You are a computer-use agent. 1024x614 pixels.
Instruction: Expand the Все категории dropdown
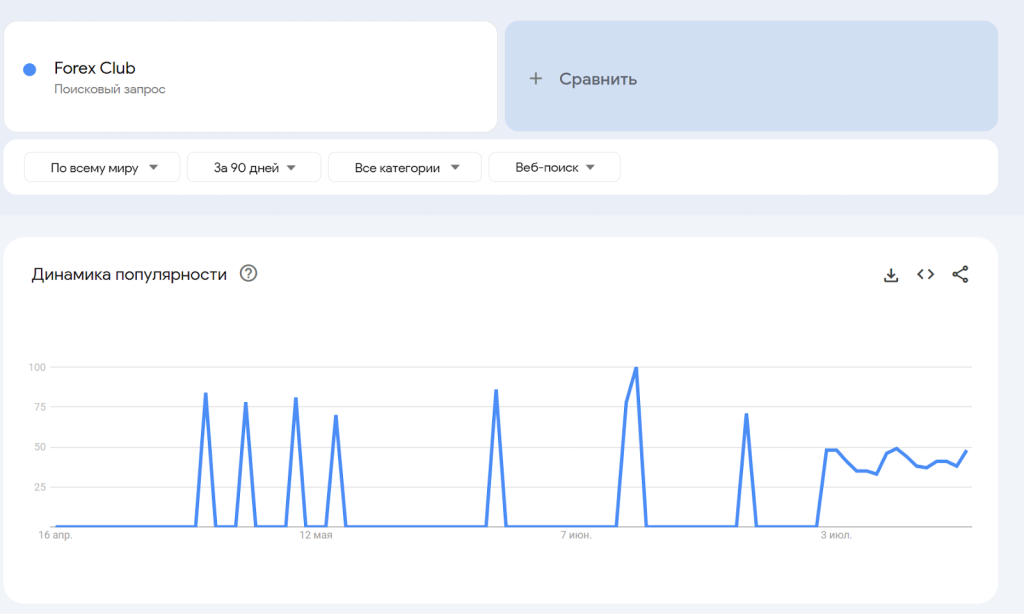(x=405, y=168)
